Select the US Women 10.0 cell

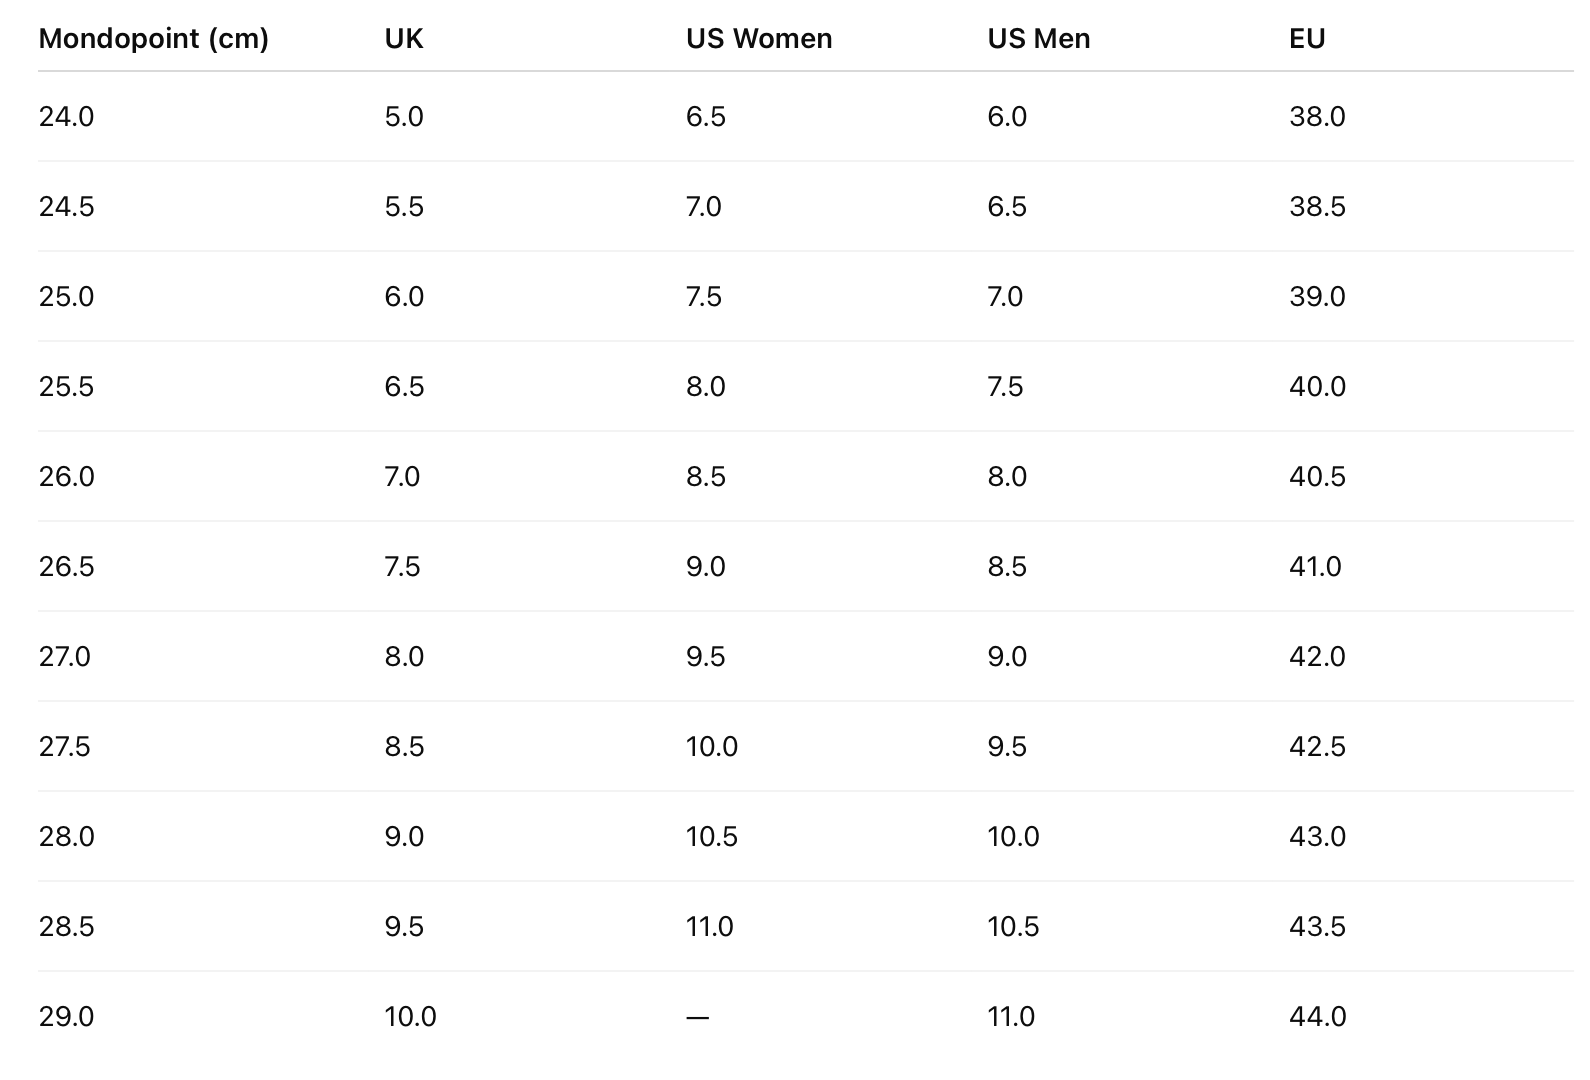coord(712,747)
